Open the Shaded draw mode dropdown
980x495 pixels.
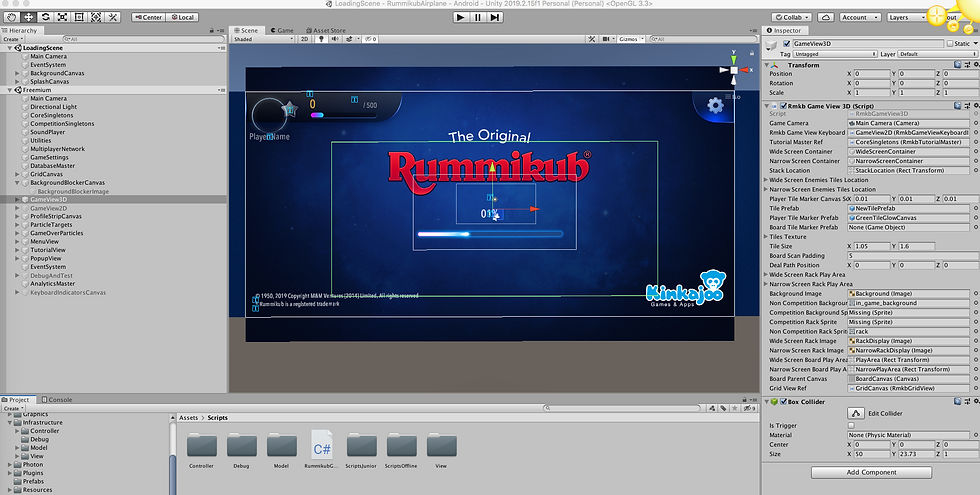point(262,39)
